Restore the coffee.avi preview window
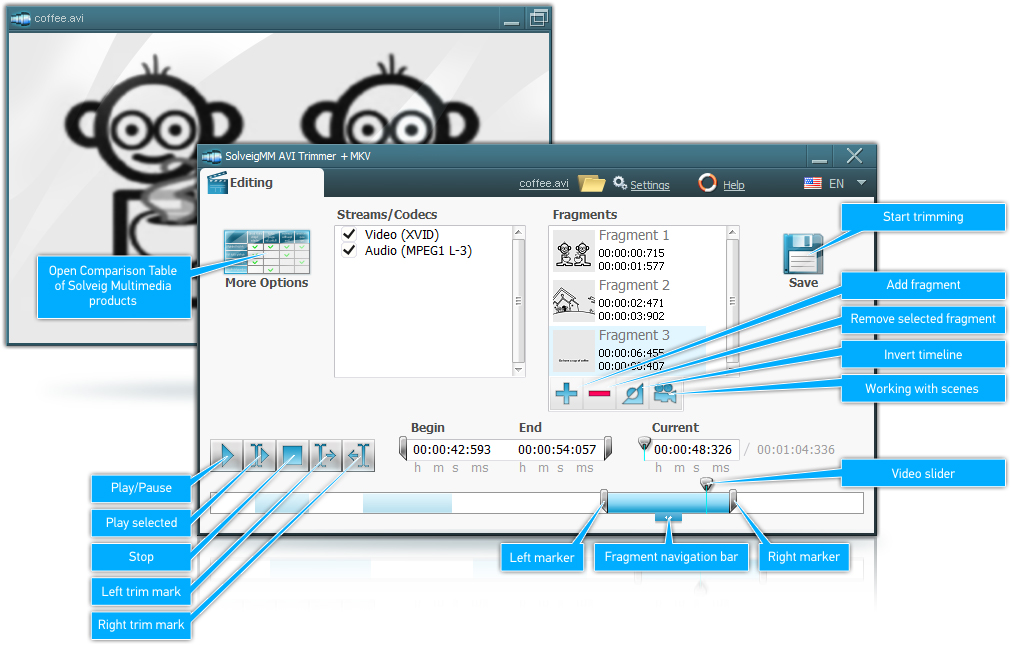Screen dimensions: 1011x645 click(x=538, y=18)
